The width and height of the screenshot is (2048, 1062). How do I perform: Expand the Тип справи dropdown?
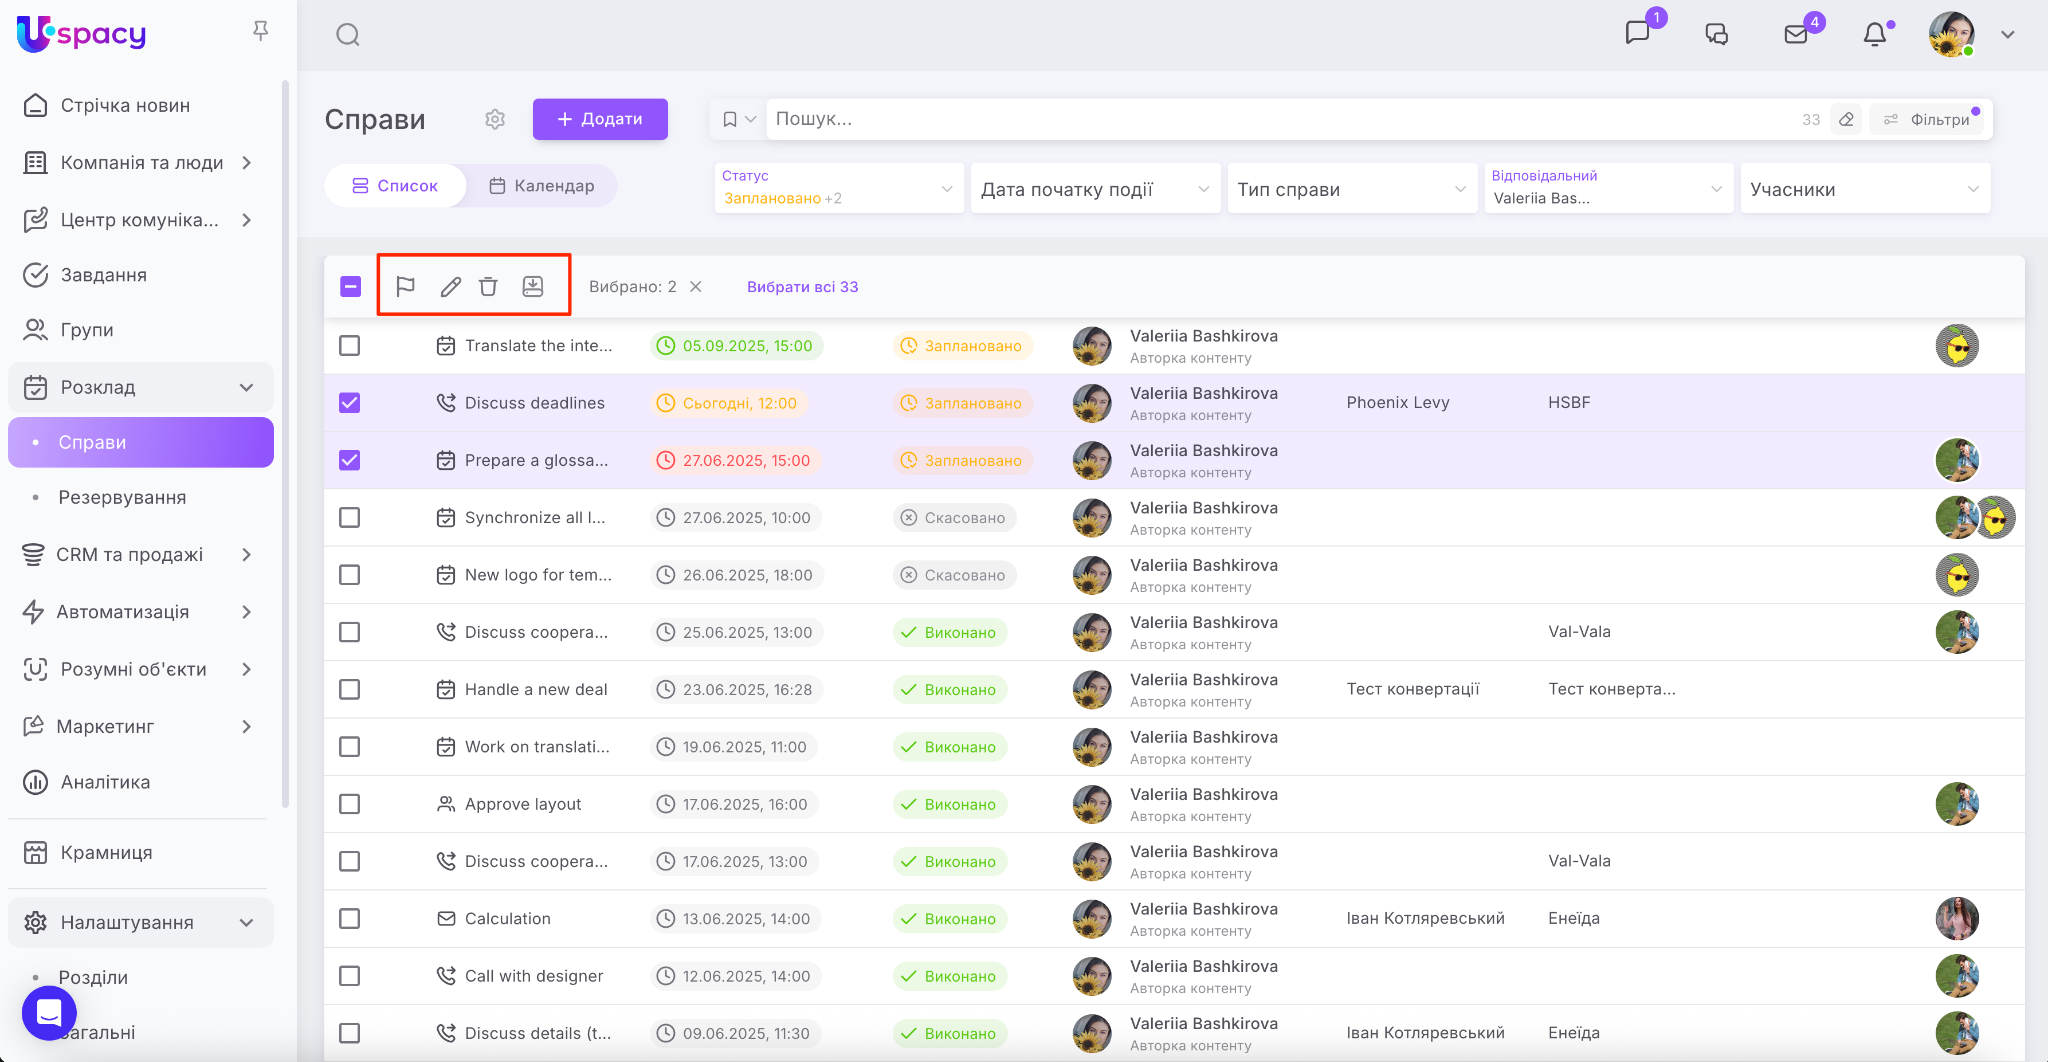(x=1351, y=190)
